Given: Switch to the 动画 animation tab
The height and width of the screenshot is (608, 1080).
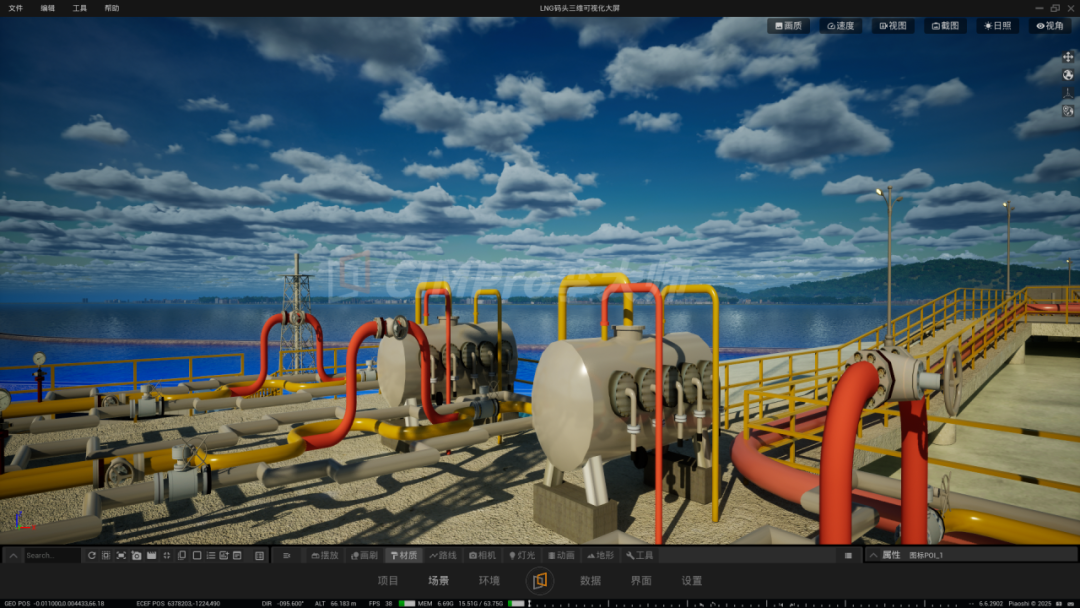Looking at the screenshot, I should tap(561, 555).
